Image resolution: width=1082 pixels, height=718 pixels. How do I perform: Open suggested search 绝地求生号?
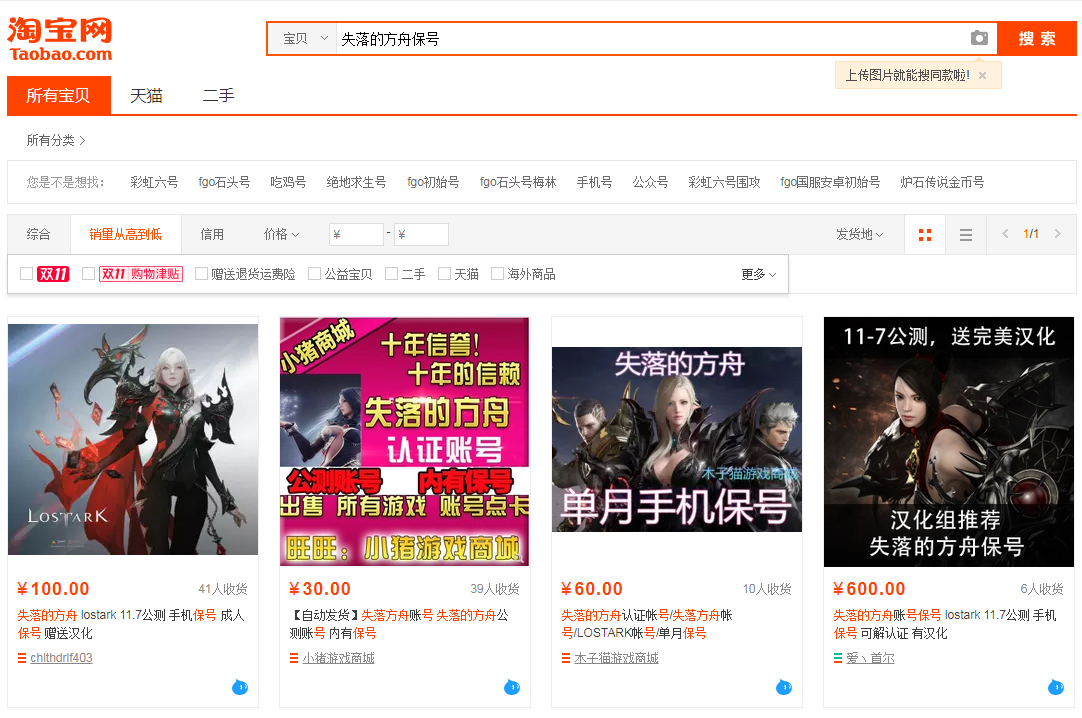[x=356, y=182]
